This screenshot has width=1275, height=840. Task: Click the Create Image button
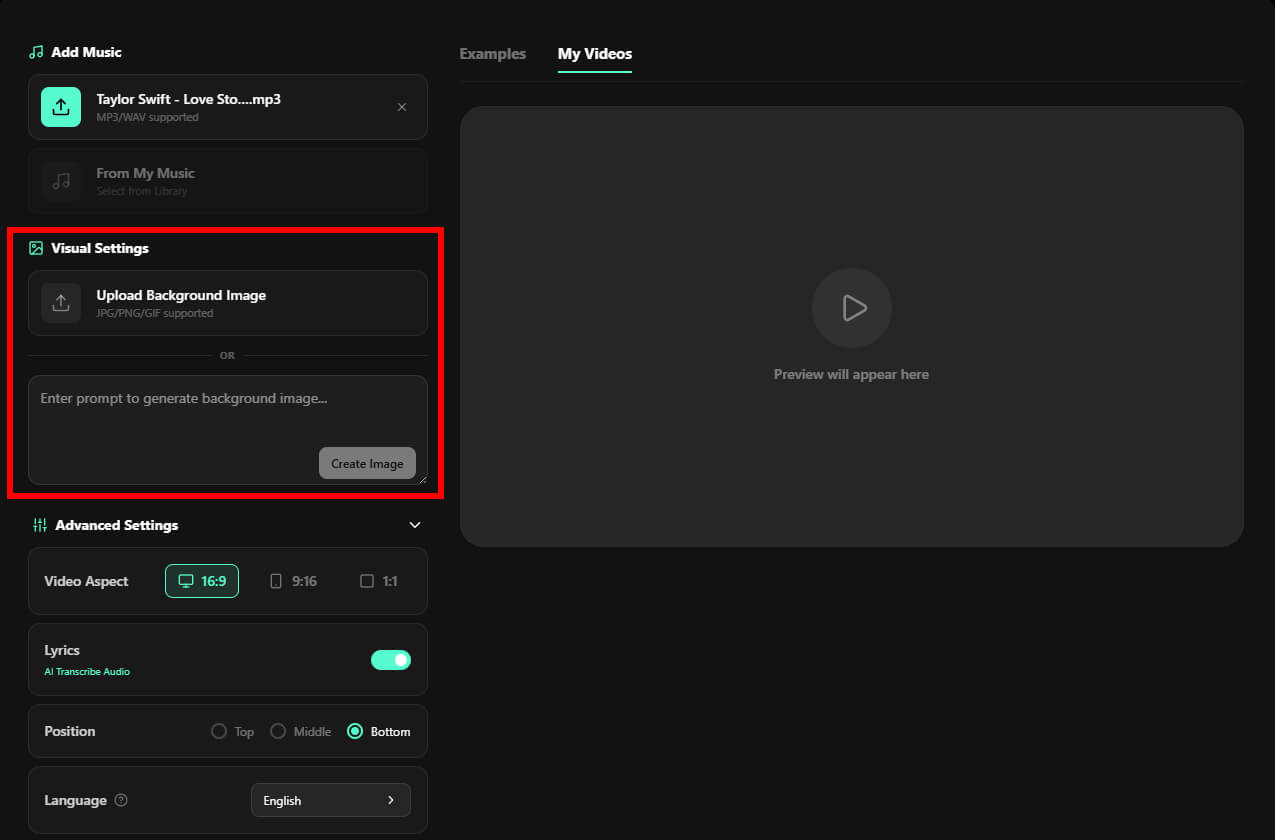coord(367,463)
